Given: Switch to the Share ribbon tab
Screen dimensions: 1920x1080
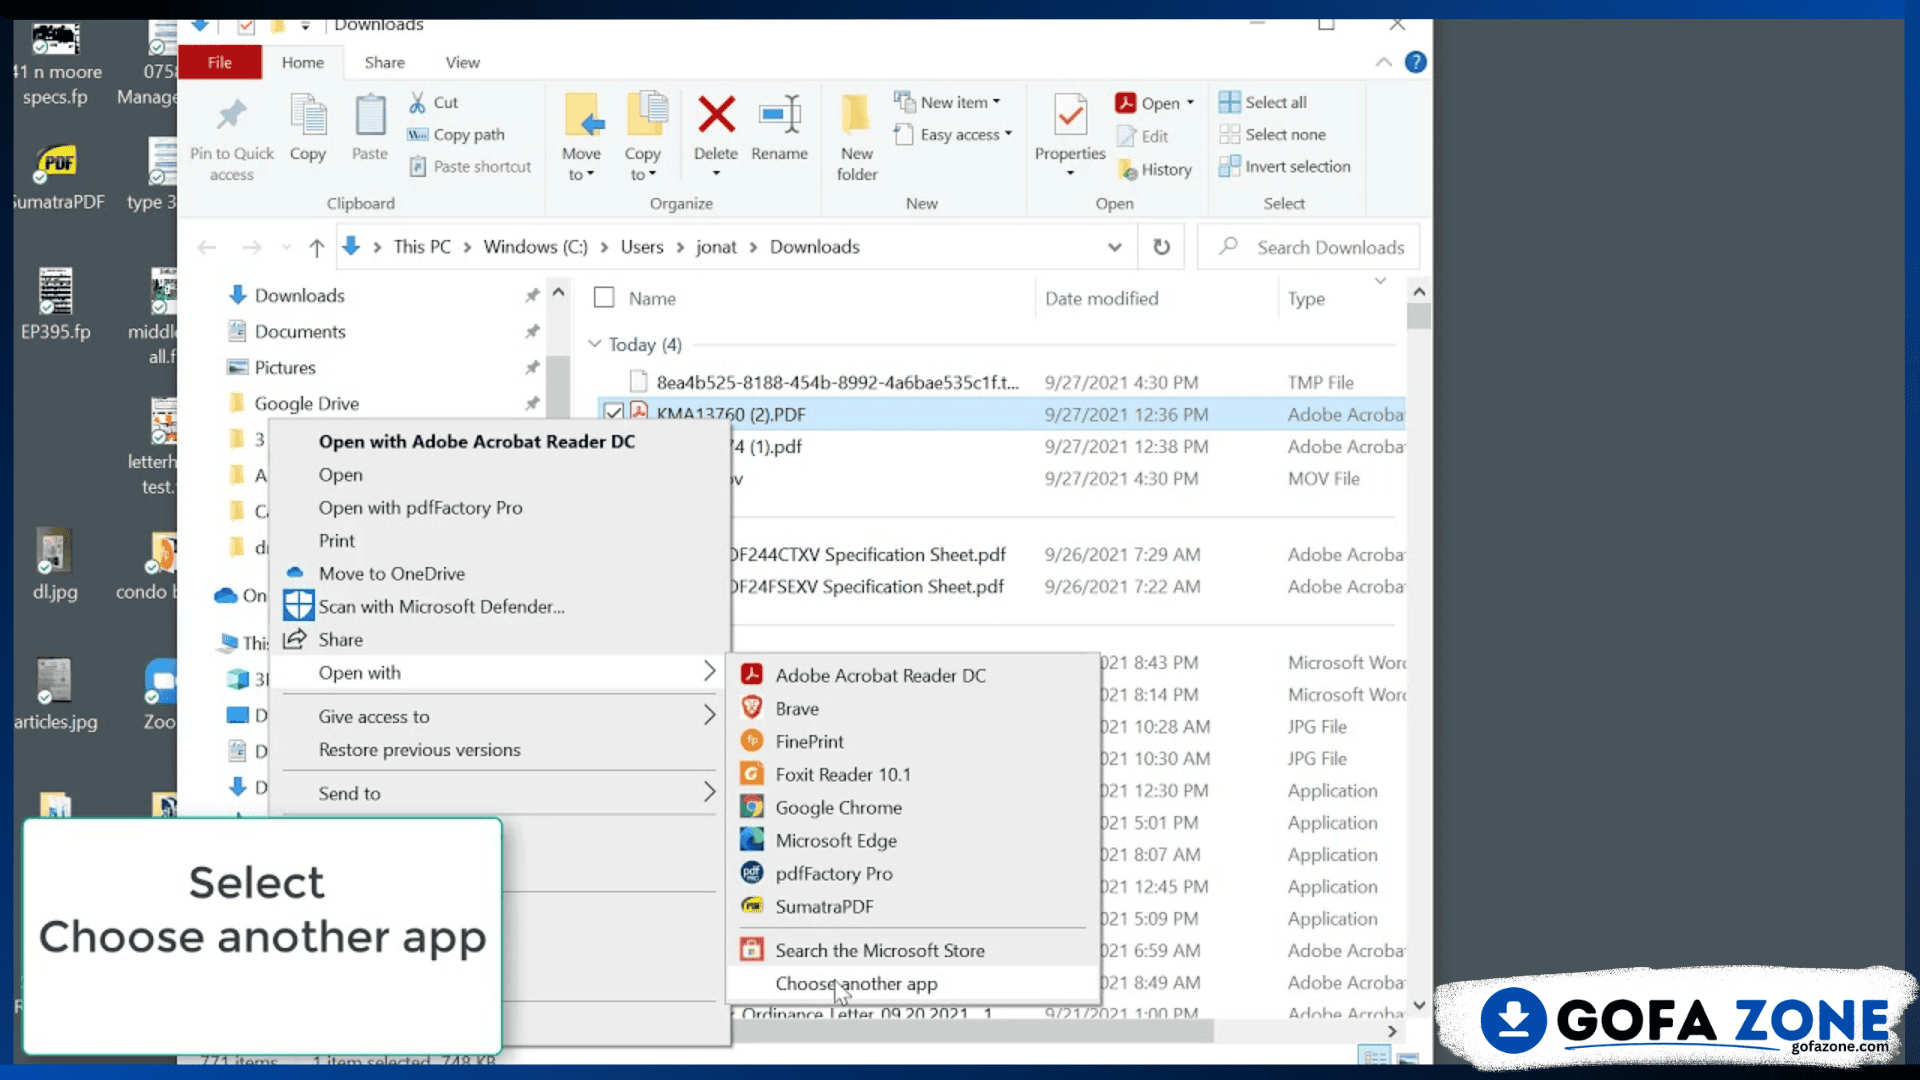Looking at the screenshot, I should (385, 62).
